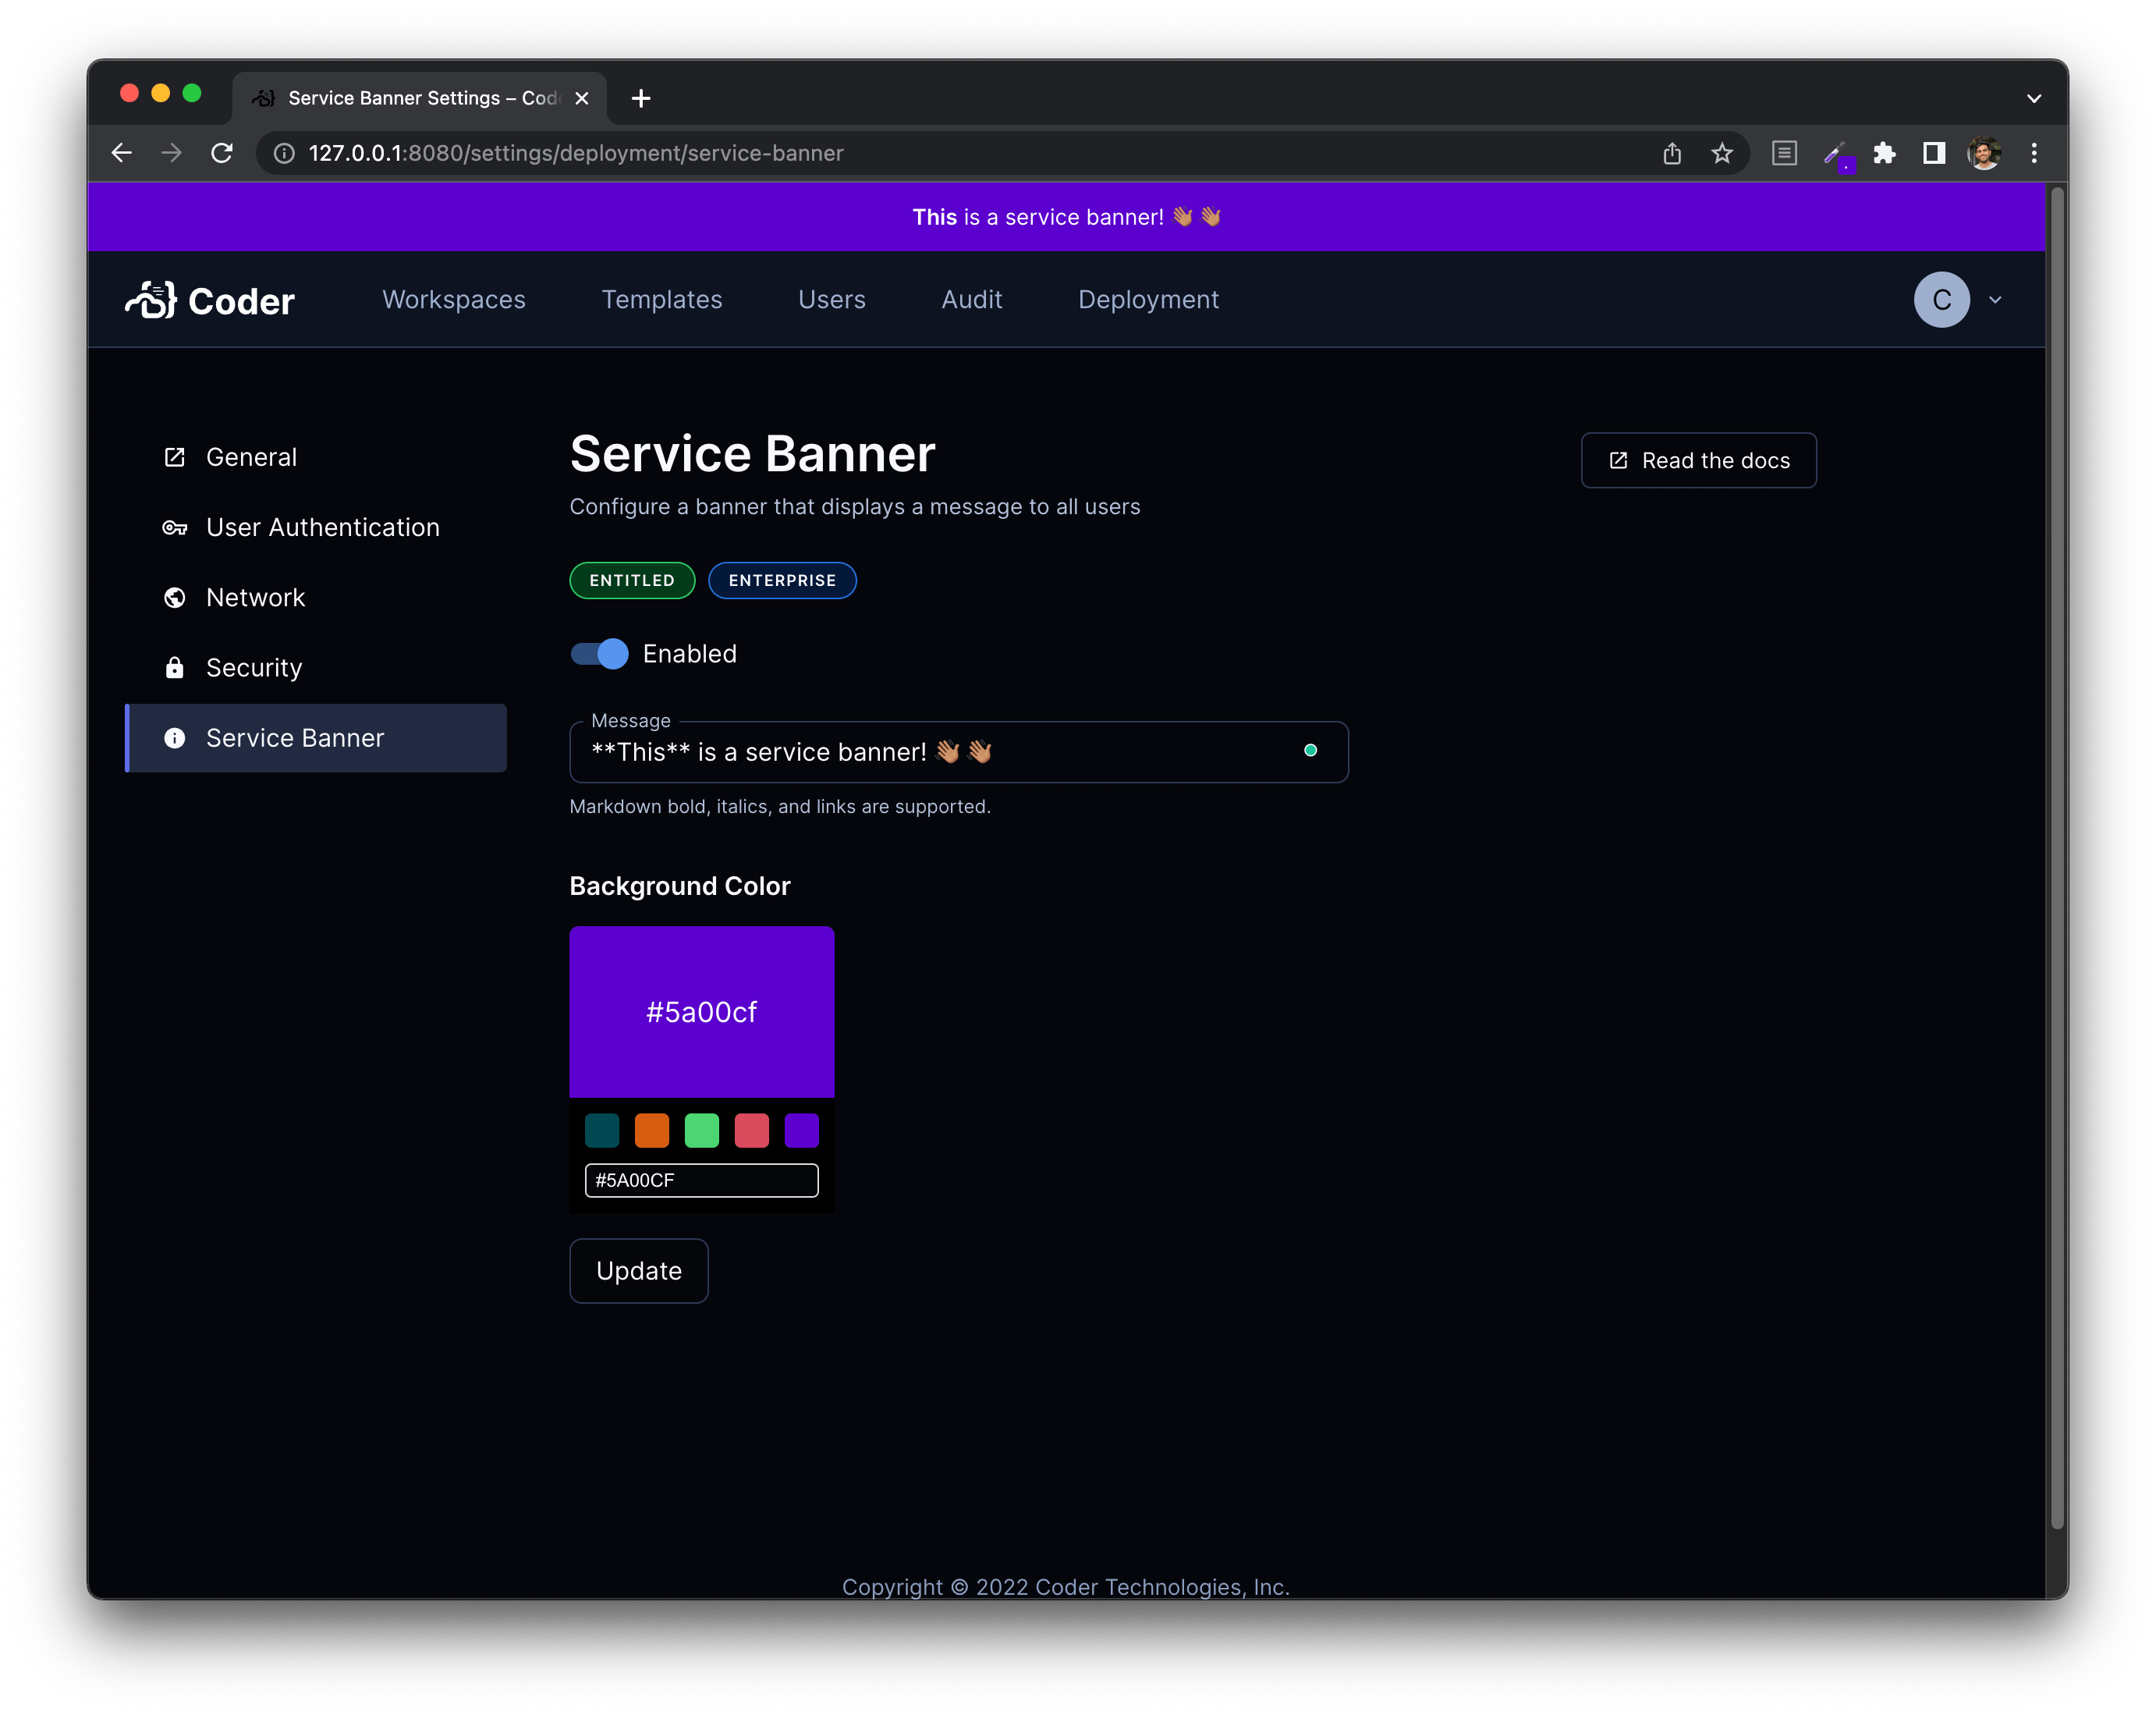Click the share page icon

coord(1672,153)
